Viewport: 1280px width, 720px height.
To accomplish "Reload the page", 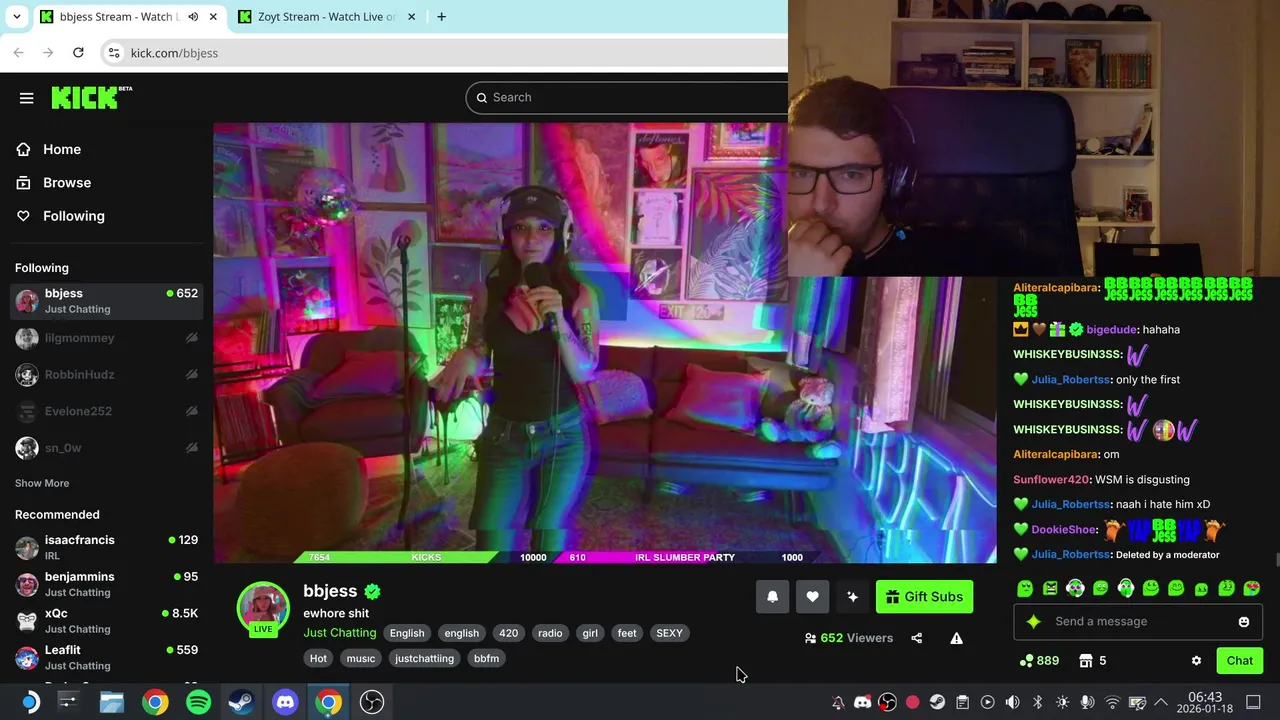I will [78, 53].
